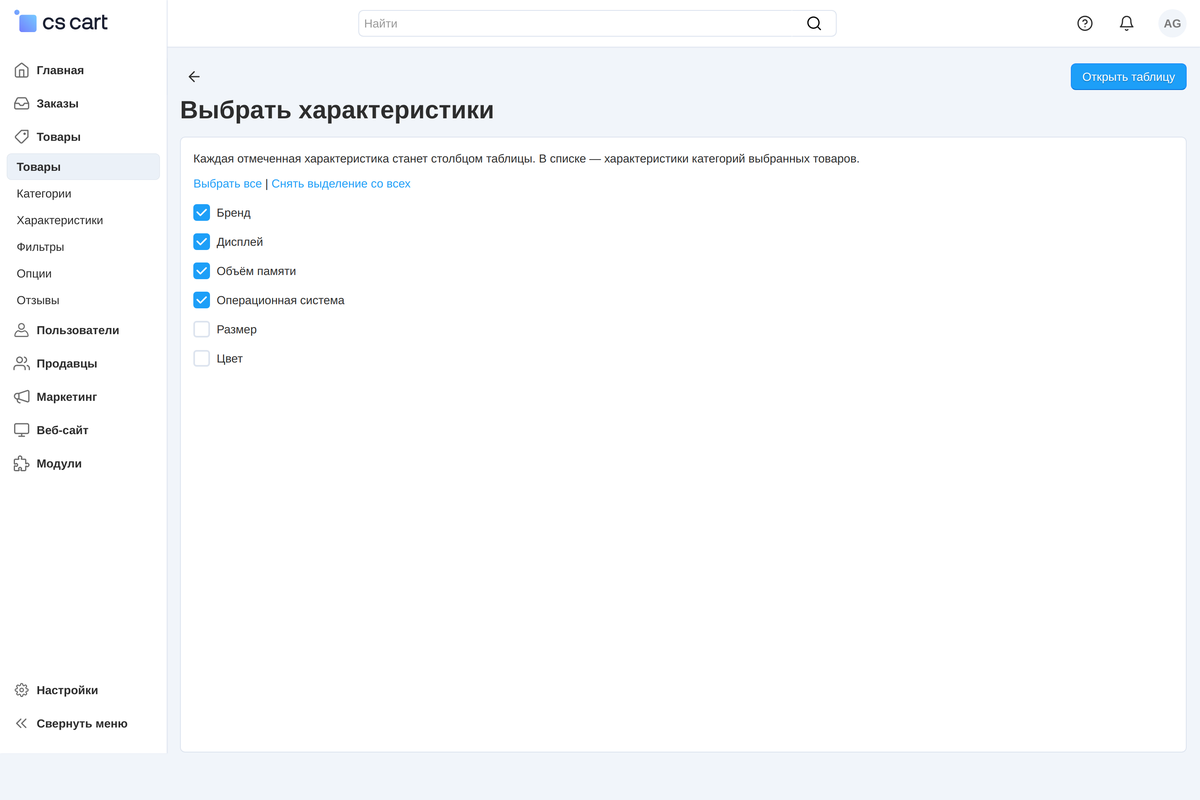Click the Продавцы menu label

coord(67,363)
